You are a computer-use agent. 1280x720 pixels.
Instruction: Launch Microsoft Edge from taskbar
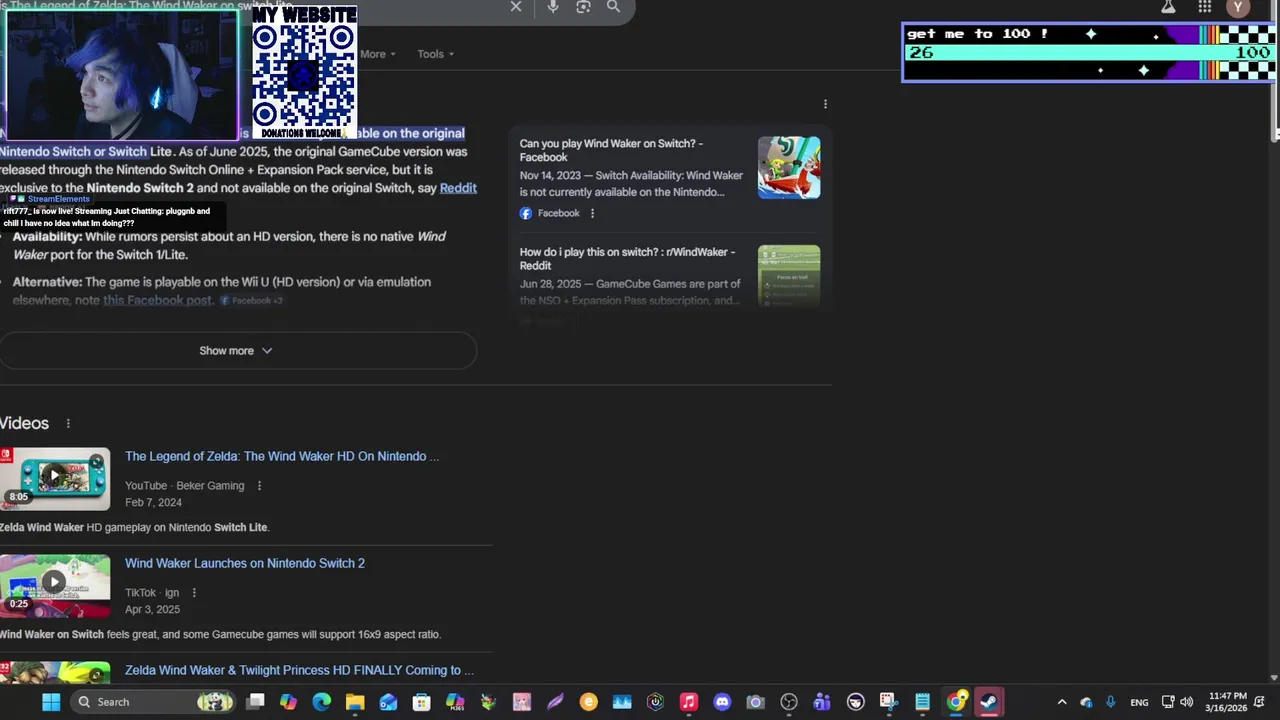(321, 702)
